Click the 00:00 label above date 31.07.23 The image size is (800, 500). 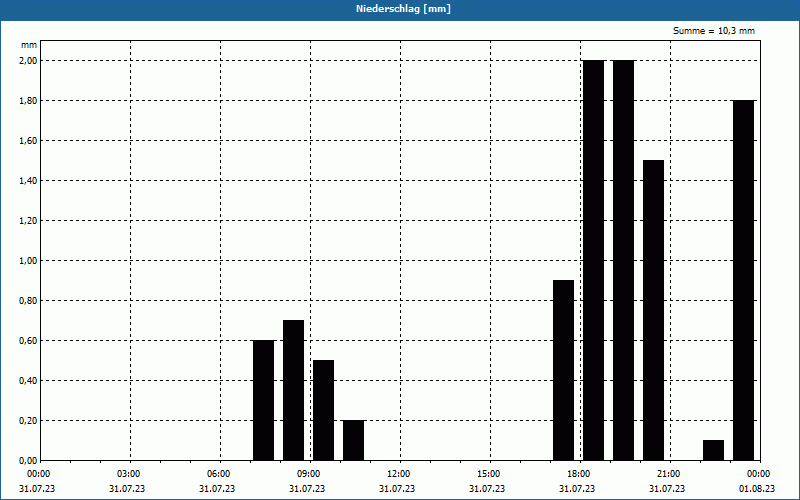40,474
